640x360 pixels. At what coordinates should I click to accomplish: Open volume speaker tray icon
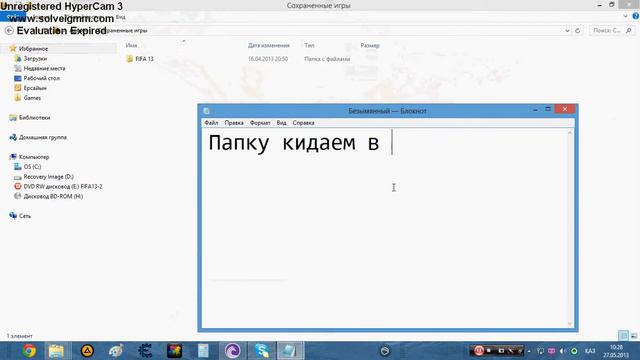point(562,351)
